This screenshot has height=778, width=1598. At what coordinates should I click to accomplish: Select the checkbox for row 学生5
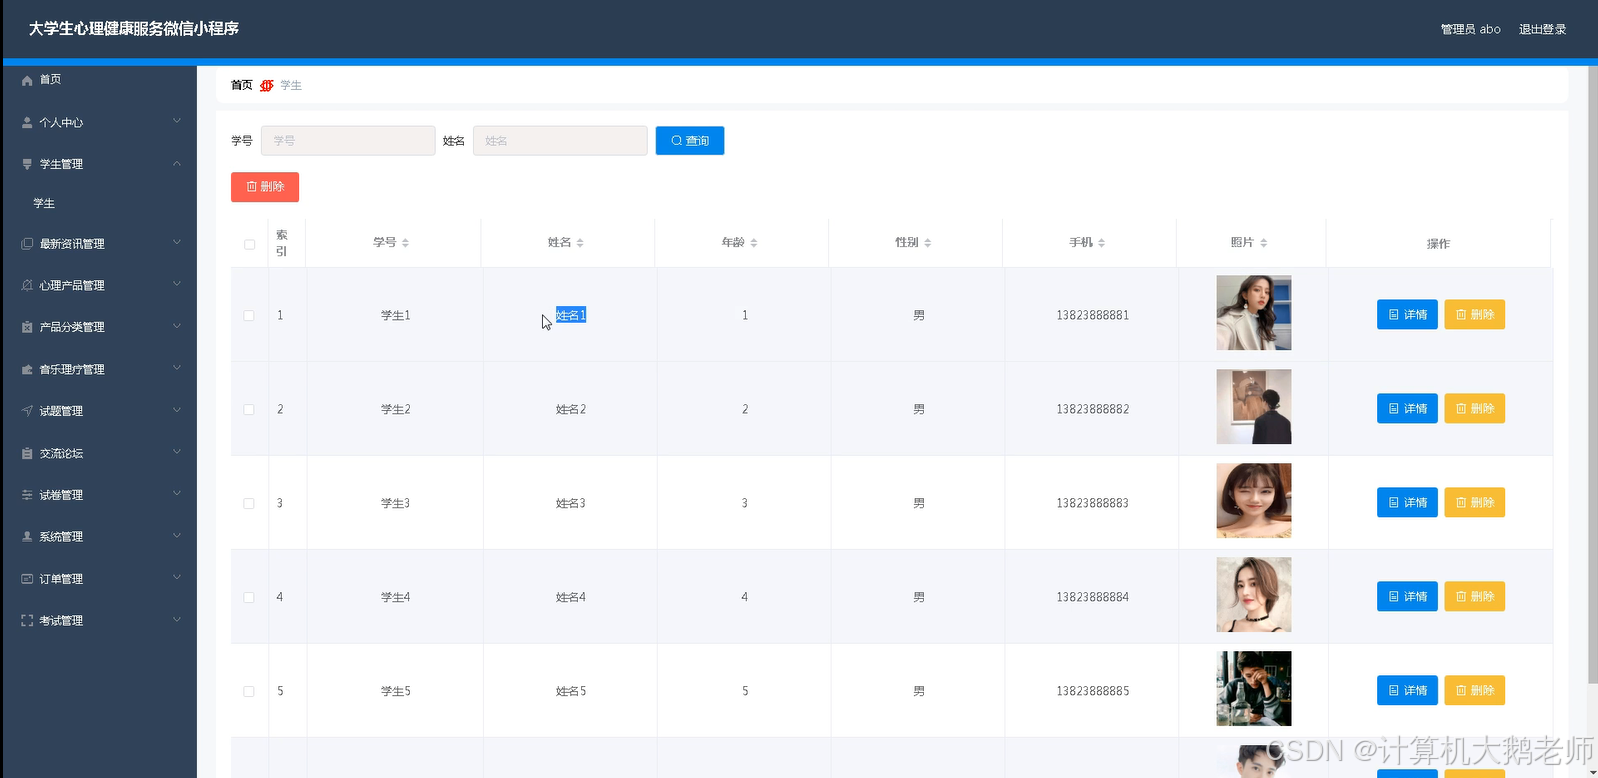249,691
